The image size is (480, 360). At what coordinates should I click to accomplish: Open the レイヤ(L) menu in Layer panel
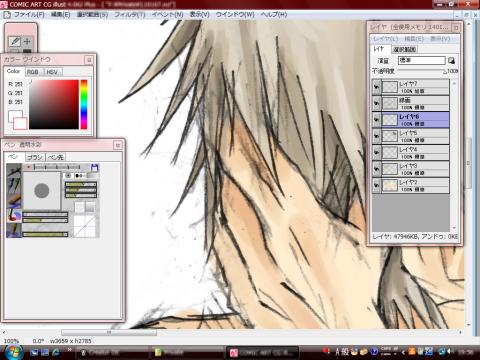click(386, 39)
